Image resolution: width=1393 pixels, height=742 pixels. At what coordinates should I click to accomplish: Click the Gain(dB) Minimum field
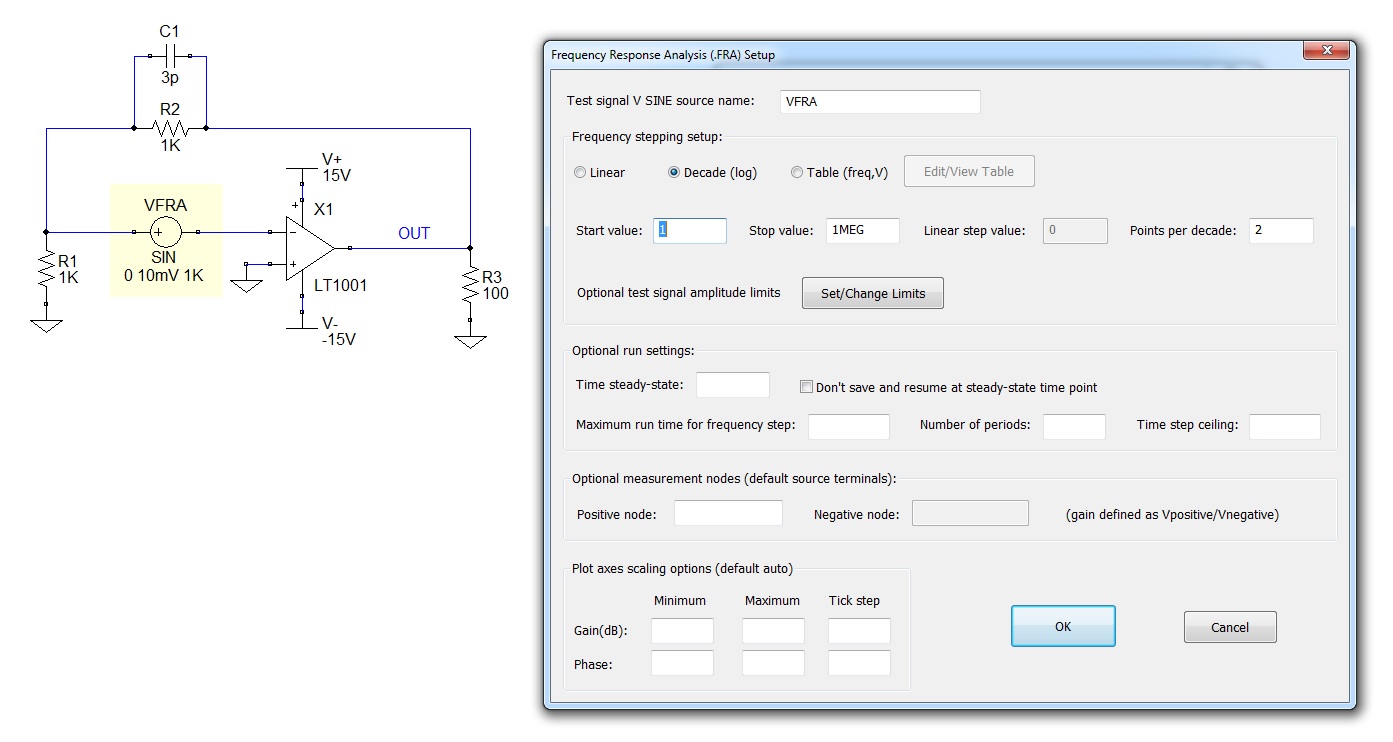coord(682,631)
